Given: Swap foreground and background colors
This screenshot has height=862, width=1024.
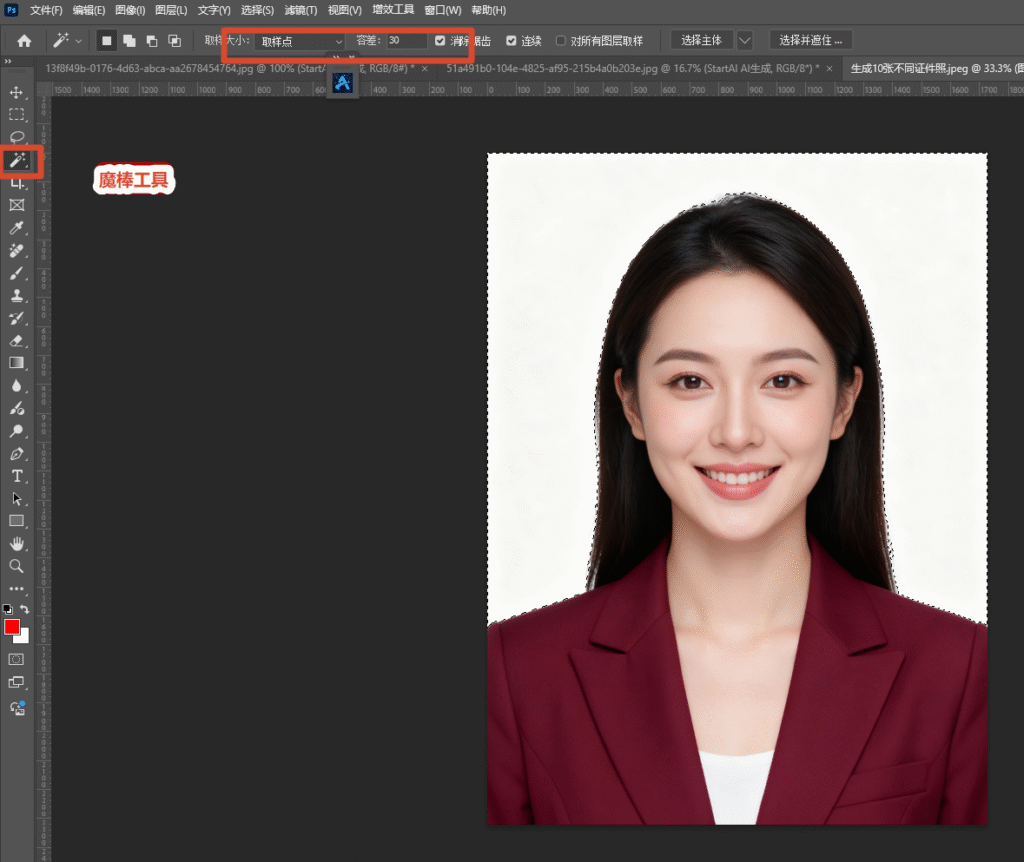Looking at the screenshot, I should pos(25,609).
